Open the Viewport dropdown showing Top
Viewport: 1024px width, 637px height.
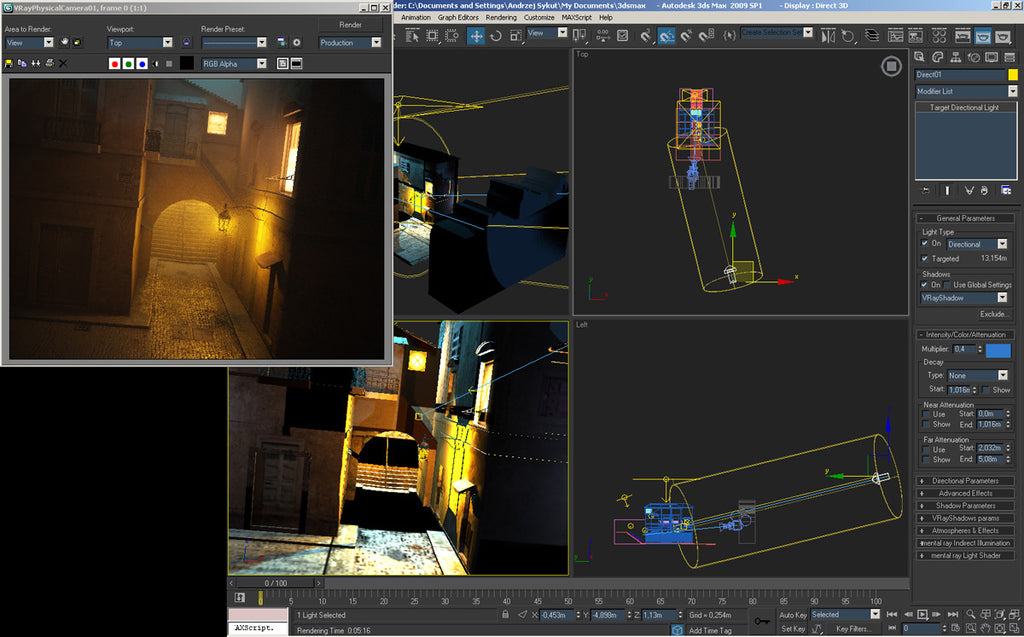(x=168, y=43)
